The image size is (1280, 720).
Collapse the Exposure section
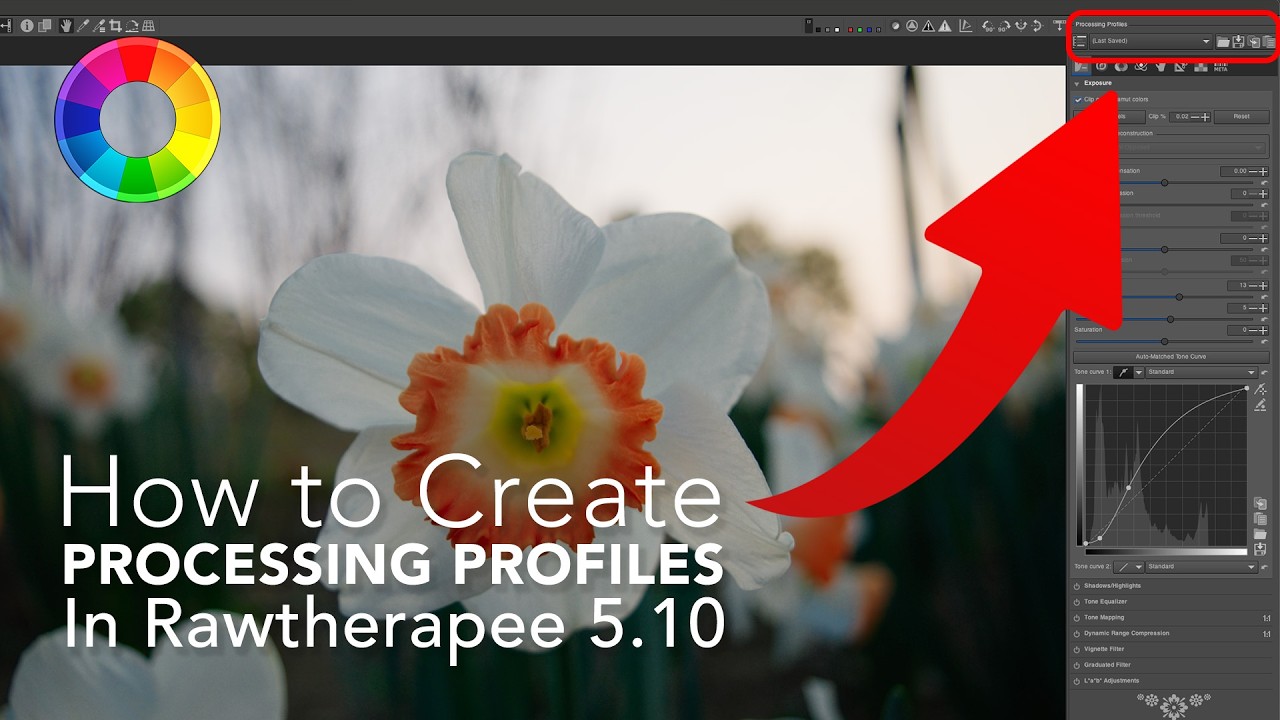(1077, 83)
